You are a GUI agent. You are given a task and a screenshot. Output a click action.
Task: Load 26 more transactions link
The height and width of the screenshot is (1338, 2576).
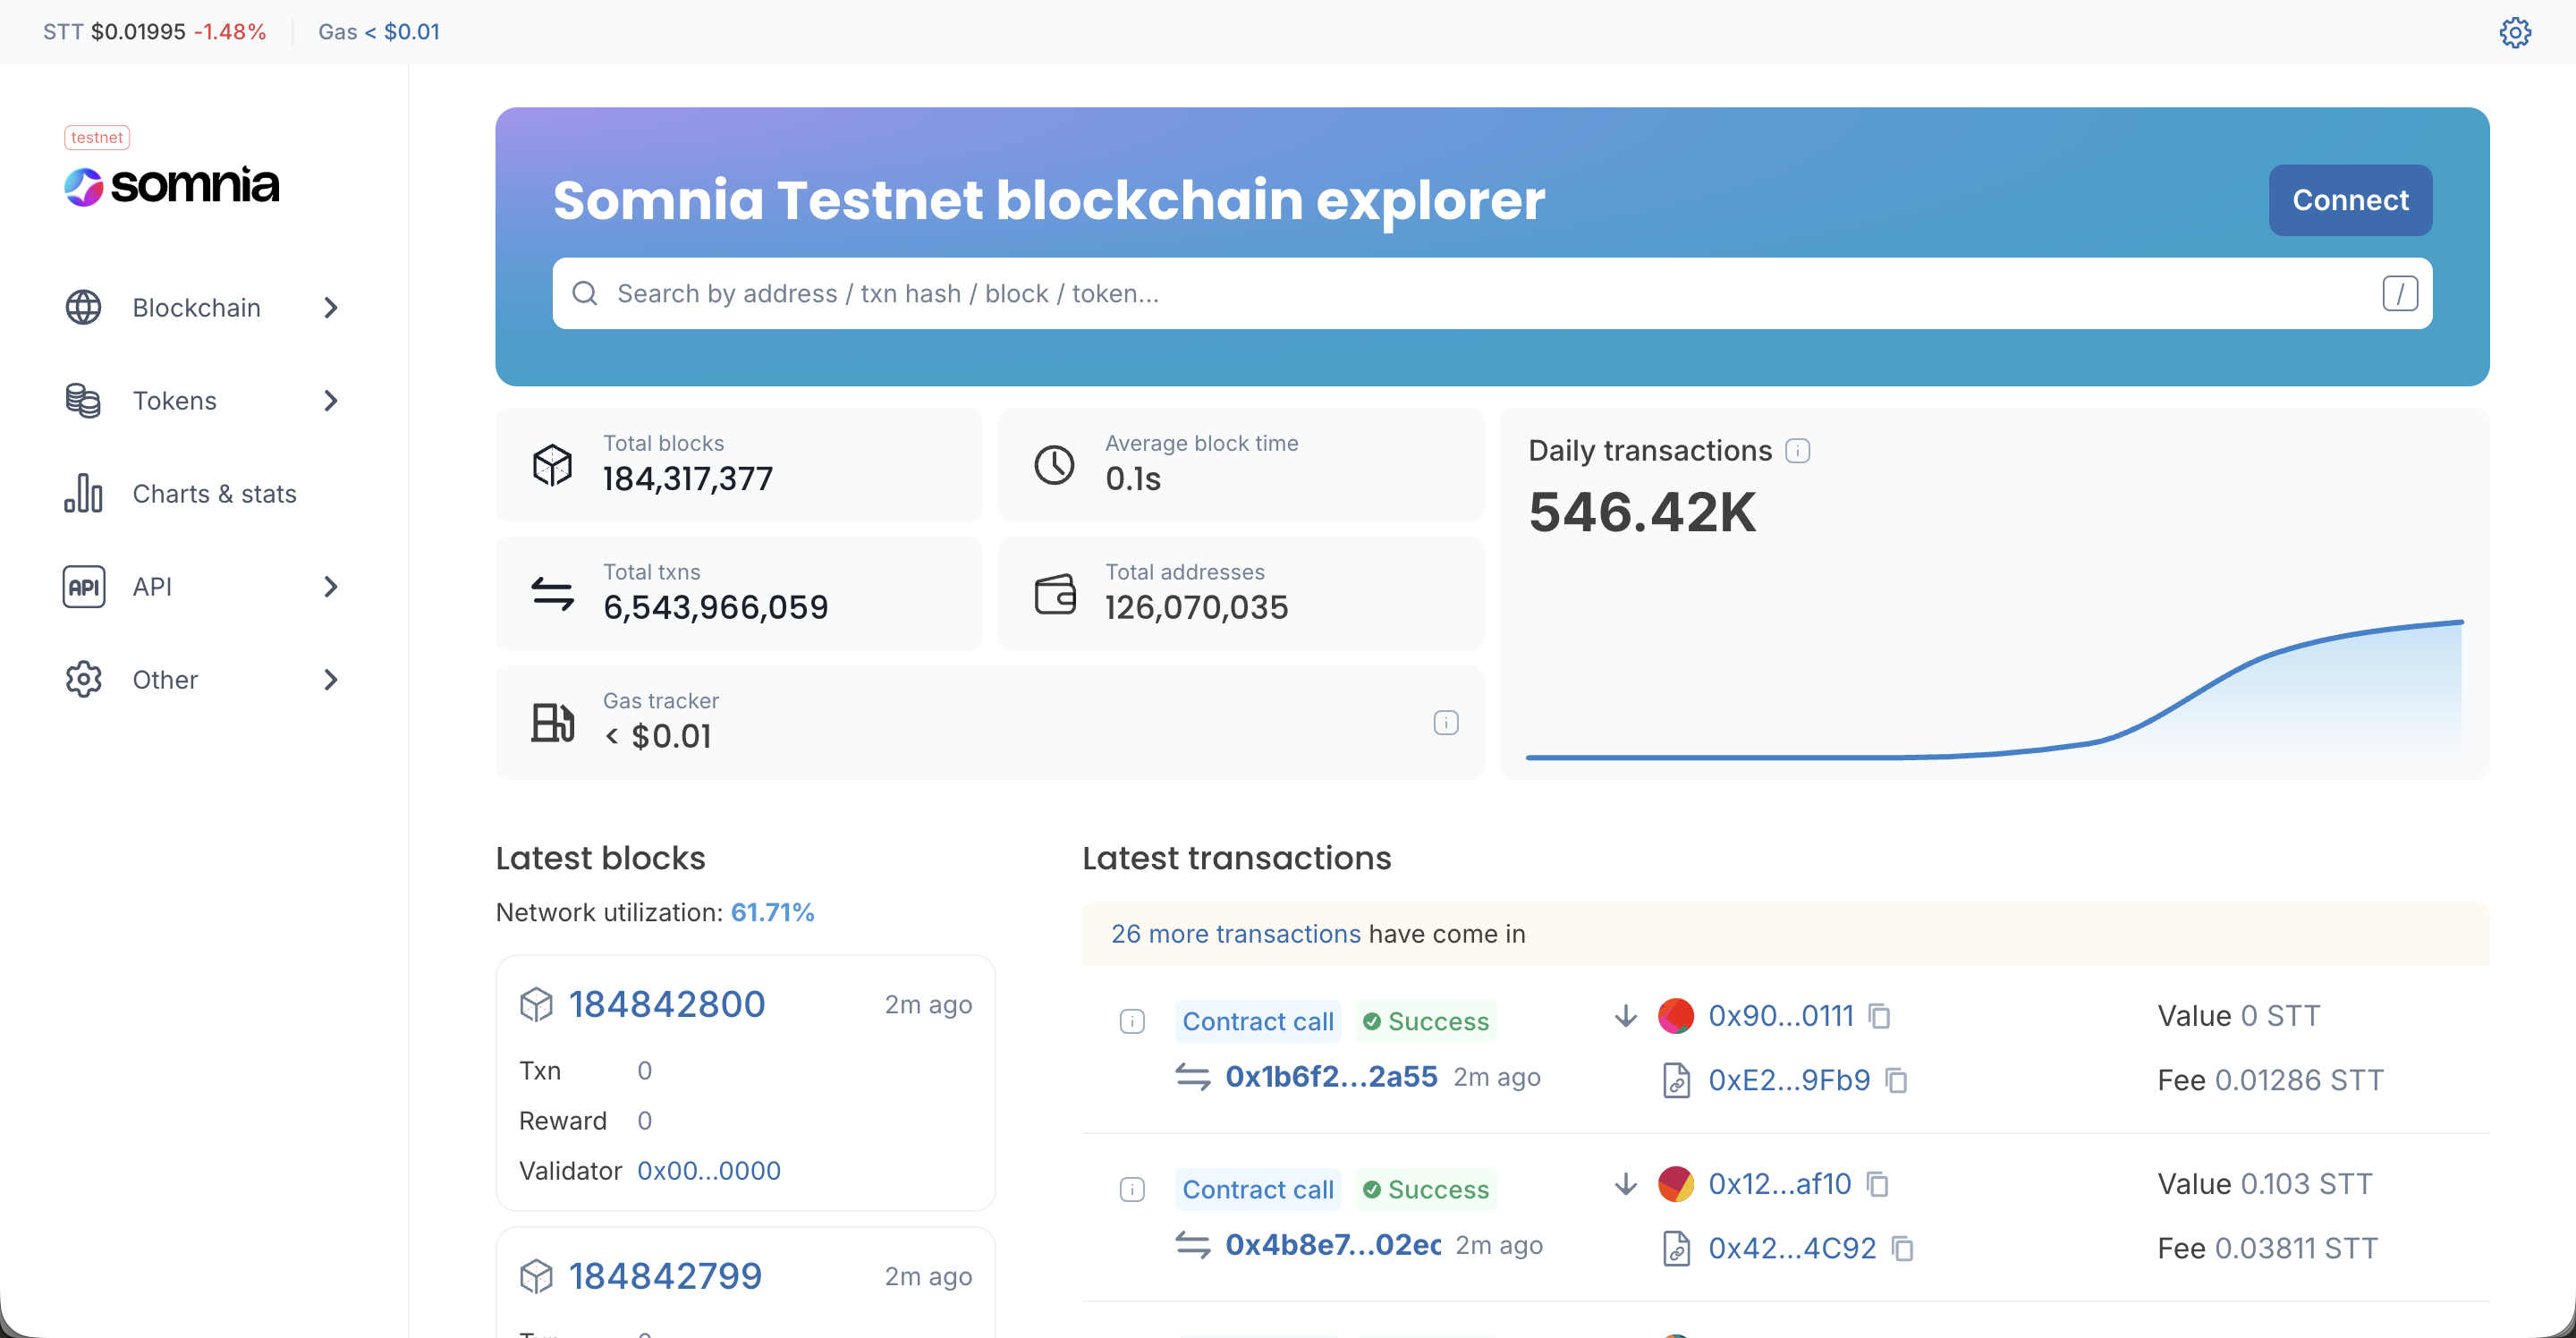click(1235, 933)
